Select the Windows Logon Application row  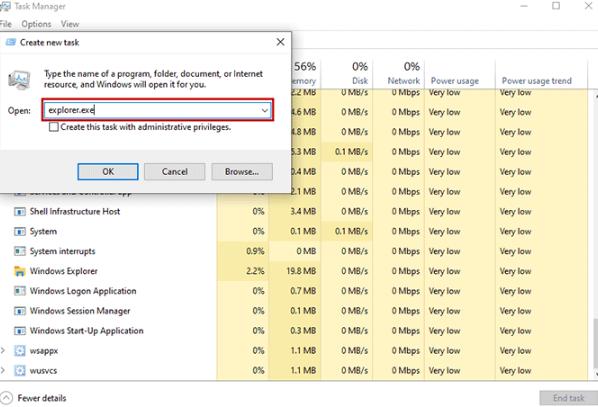click(294, 291)
